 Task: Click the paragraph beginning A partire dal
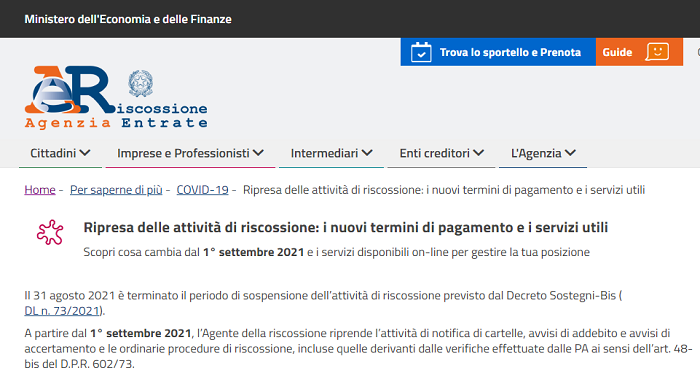(358, 348)
